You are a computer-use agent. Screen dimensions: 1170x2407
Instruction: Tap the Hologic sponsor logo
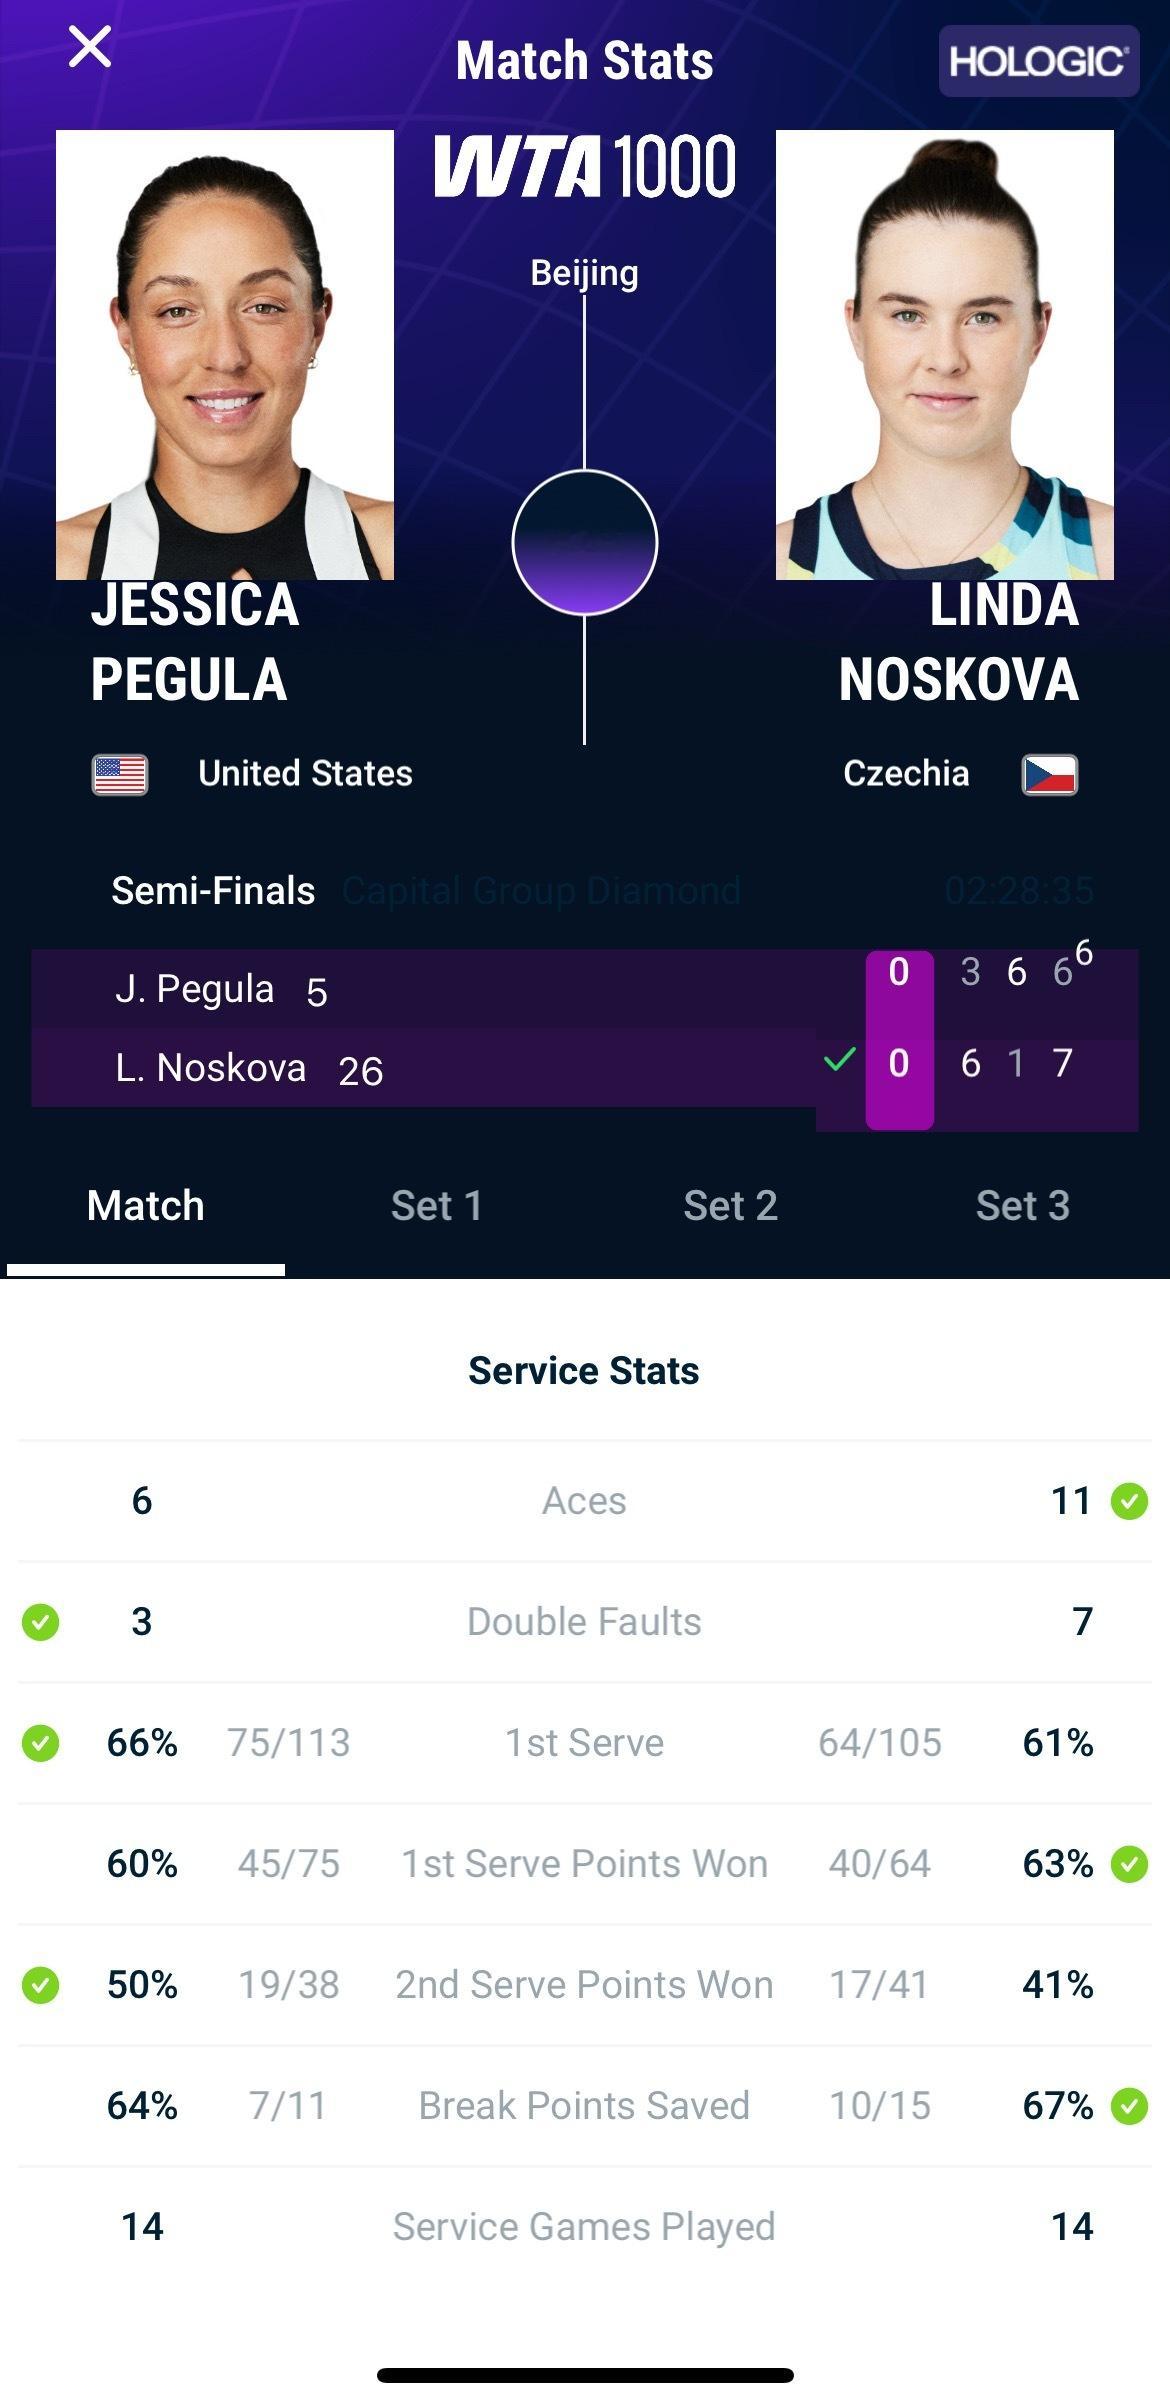[1038, 61]
